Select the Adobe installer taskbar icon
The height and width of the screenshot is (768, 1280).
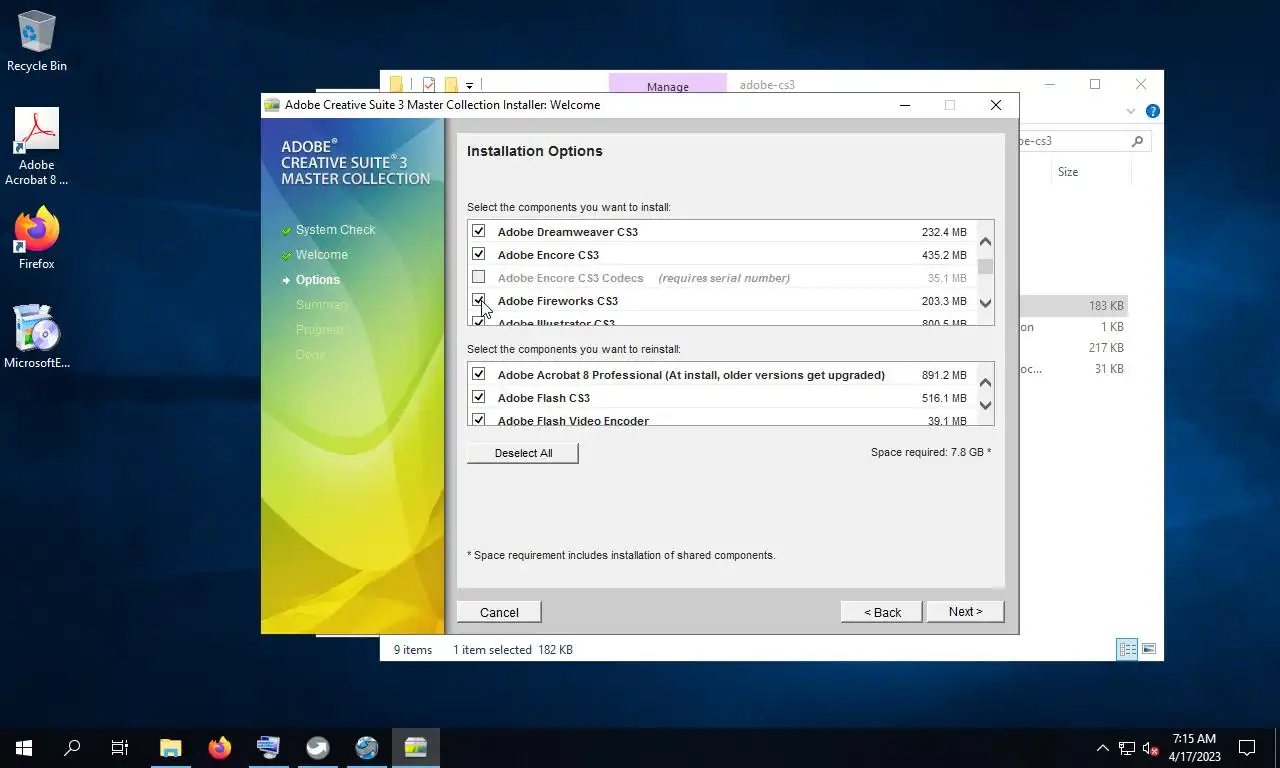tap(415, 747)
